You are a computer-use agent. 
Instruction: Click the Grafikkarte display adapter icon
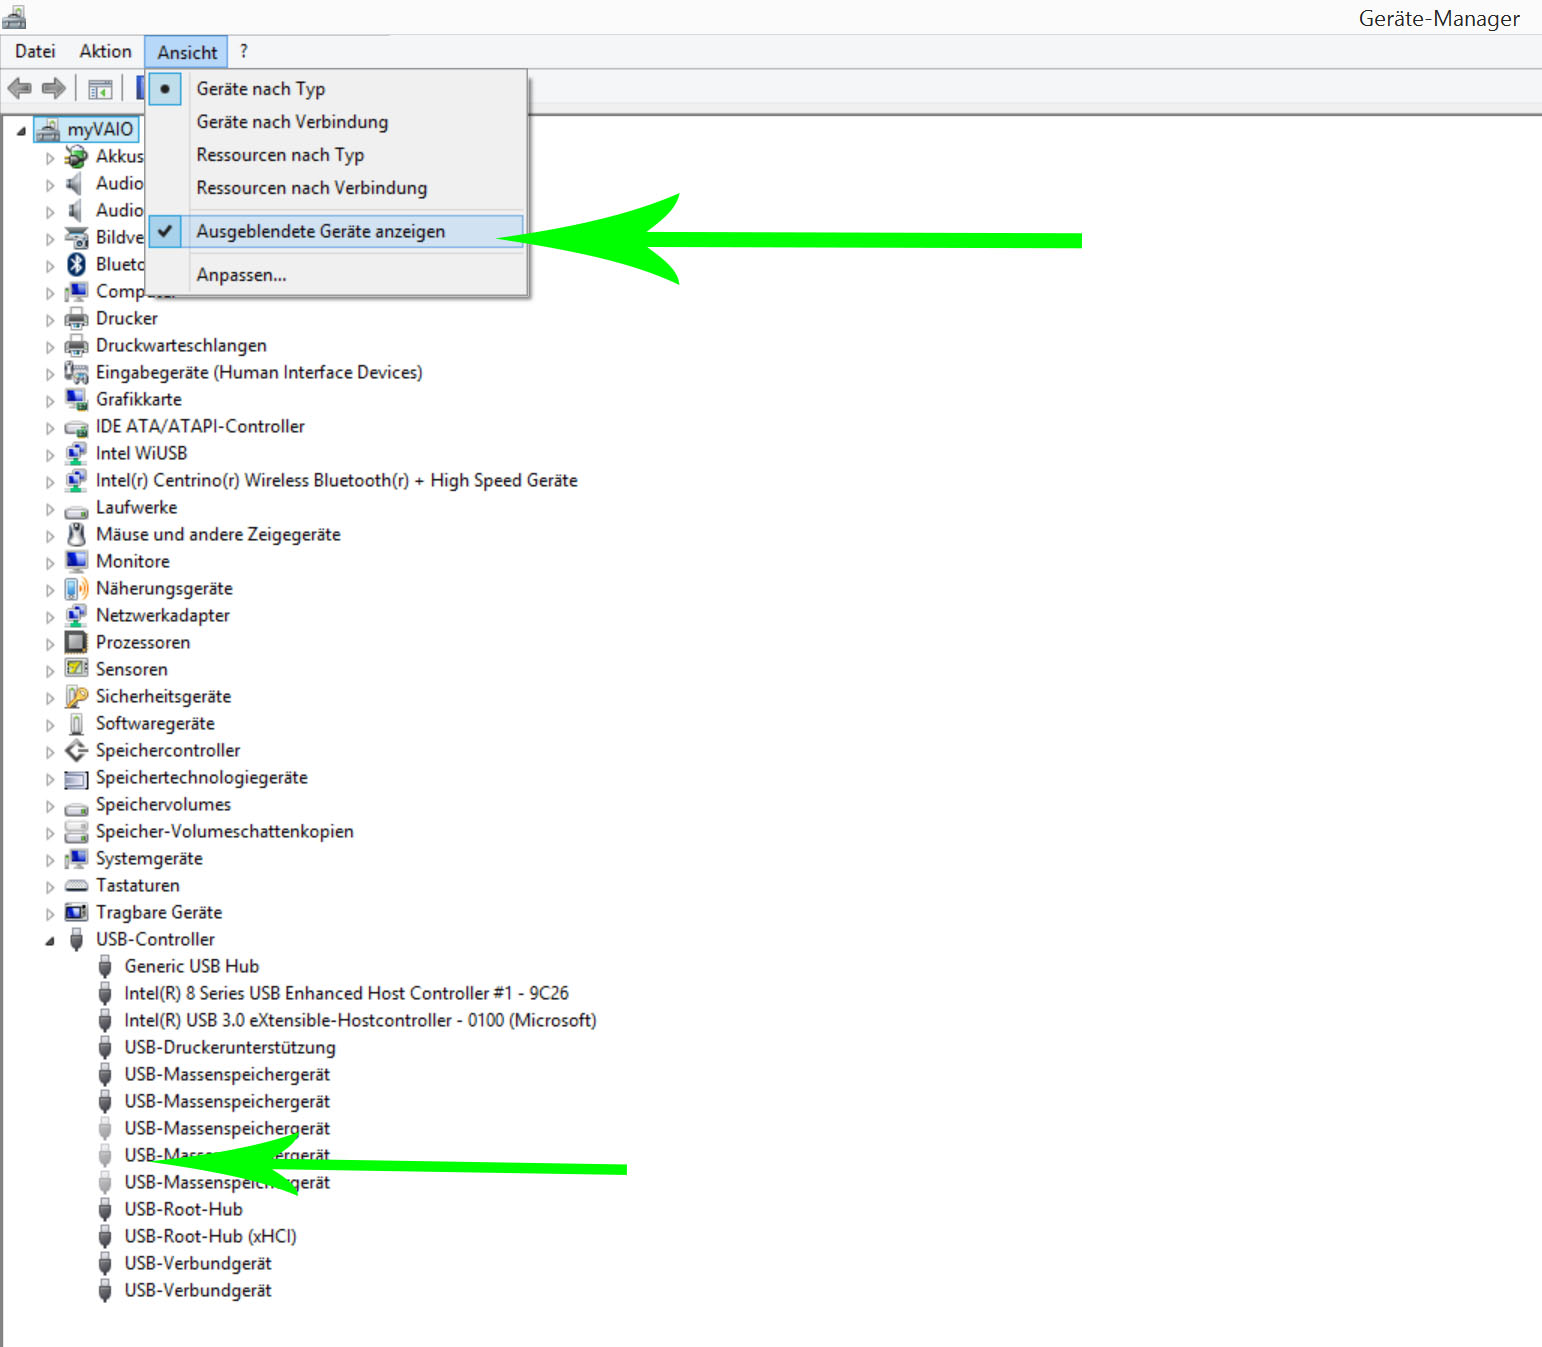[x=76, y=399]
